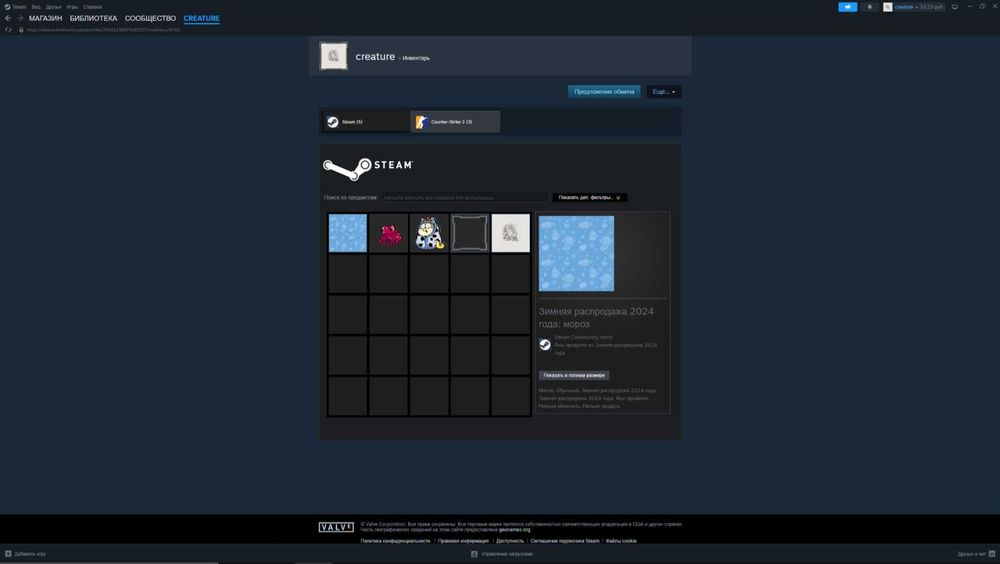
Task: Click Управление загрузками label
Action: click(x=507, y=554)
